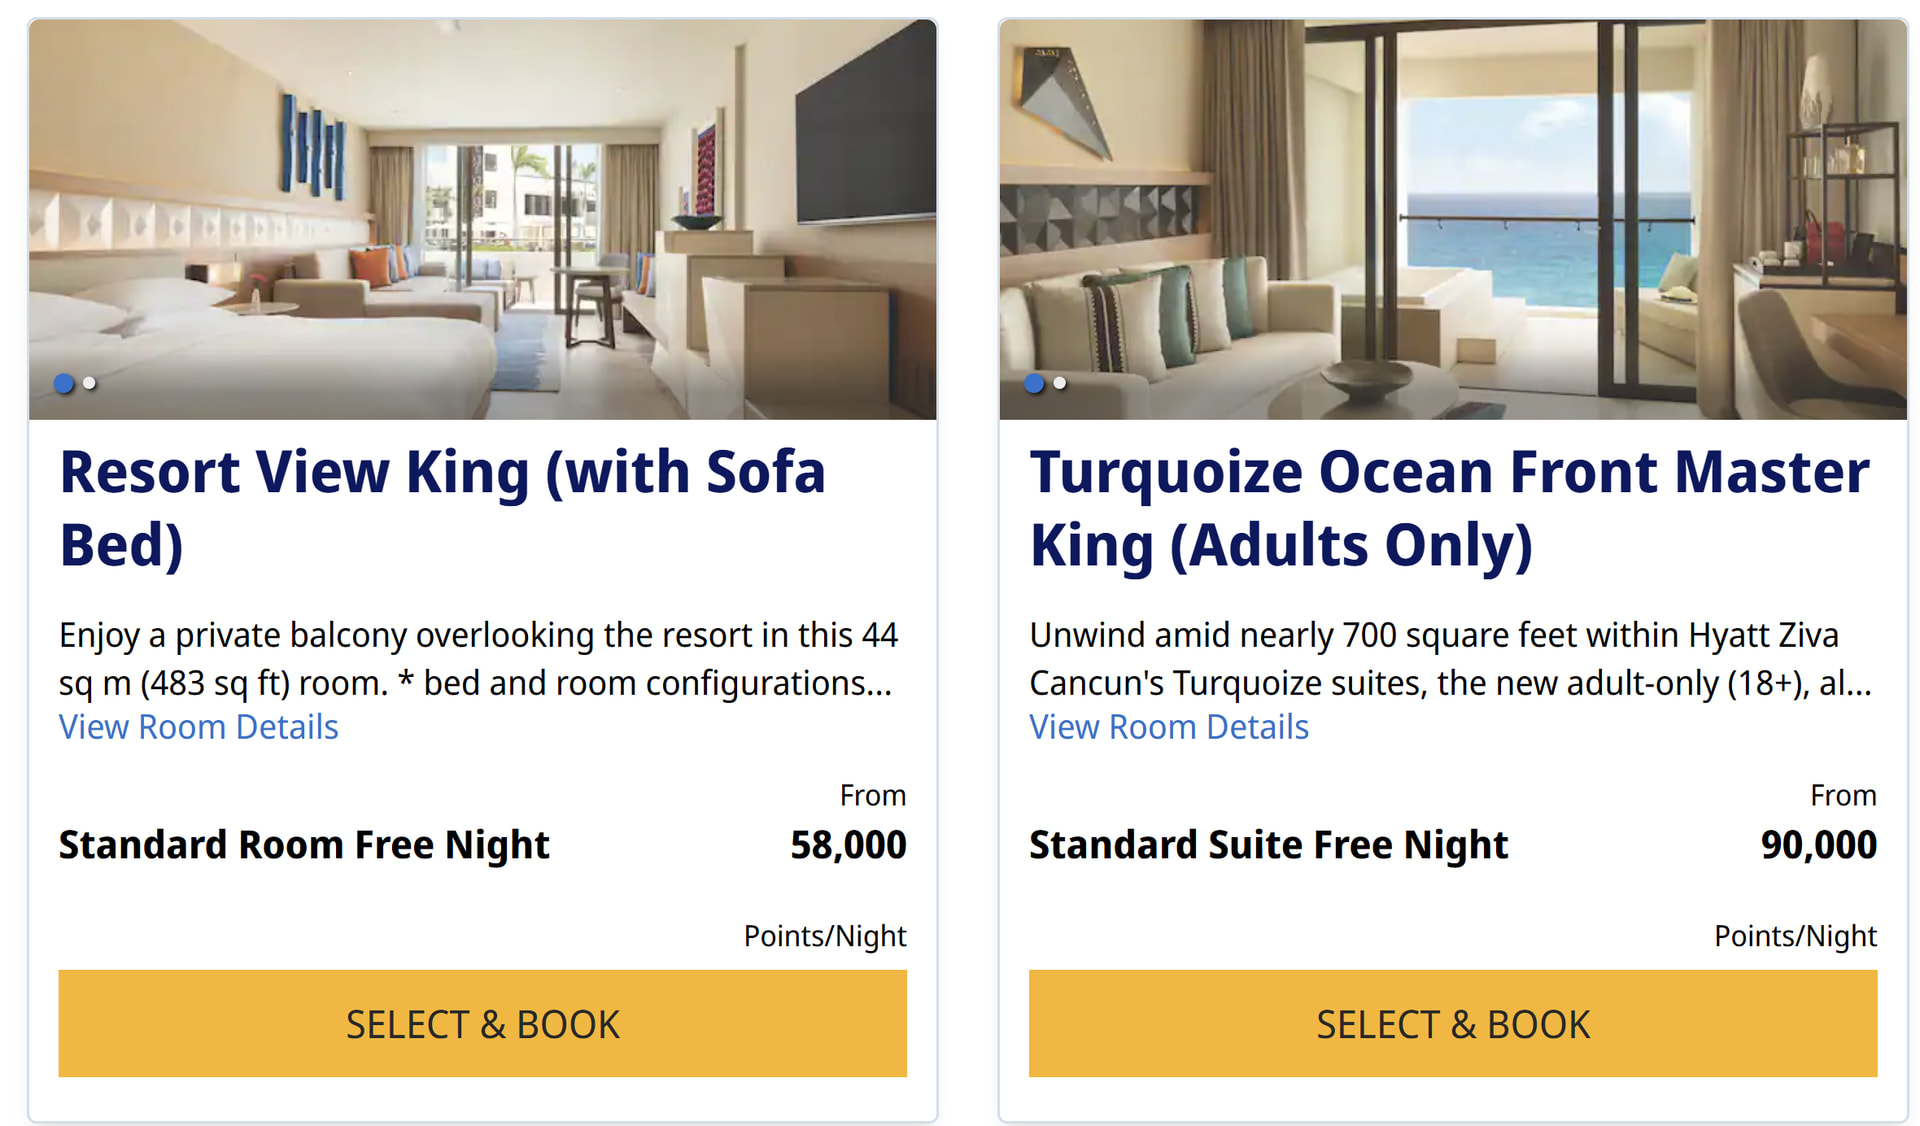Expand the Turquoize suite description text
Image resolution: width=1920 pixels, height=1126 pixels.
pos(1450,659)
